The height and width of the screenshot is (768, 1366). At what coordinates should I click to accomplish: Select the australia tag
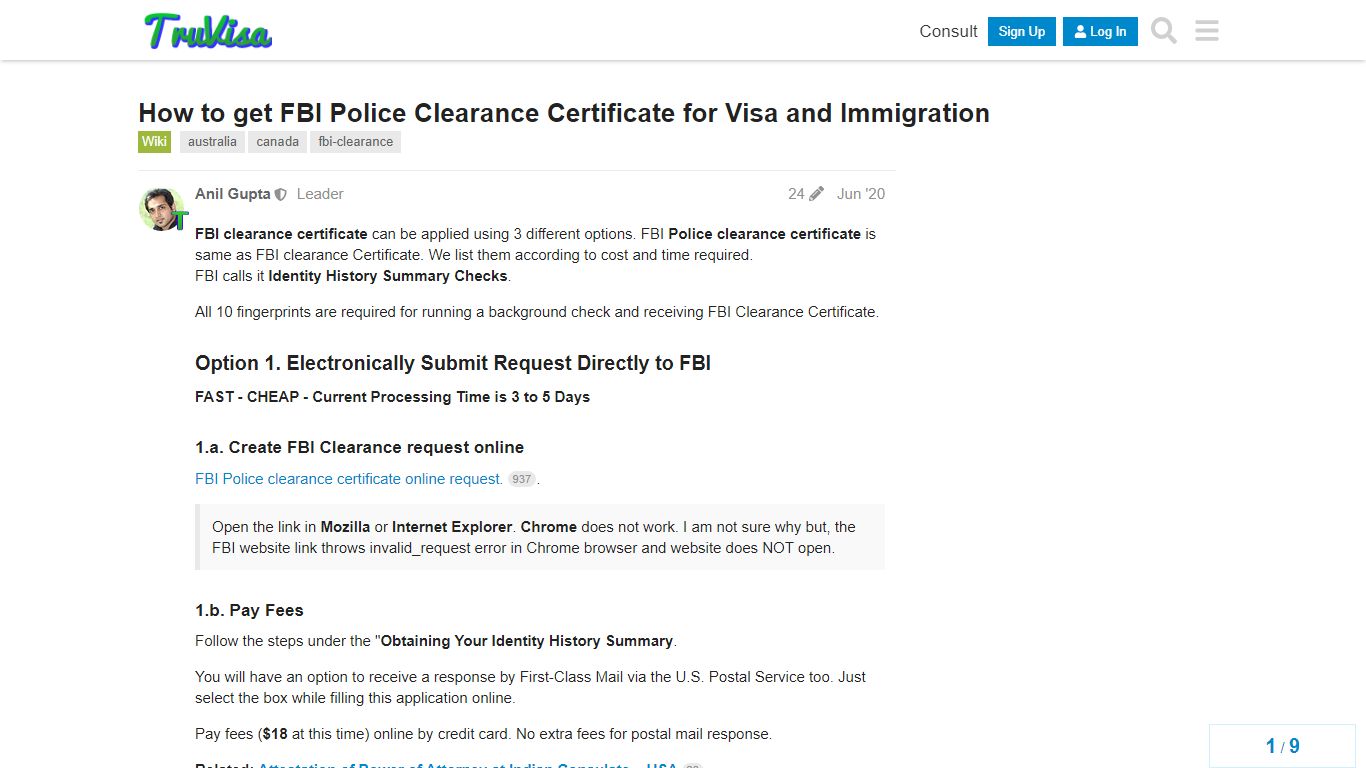pos(212,142)
